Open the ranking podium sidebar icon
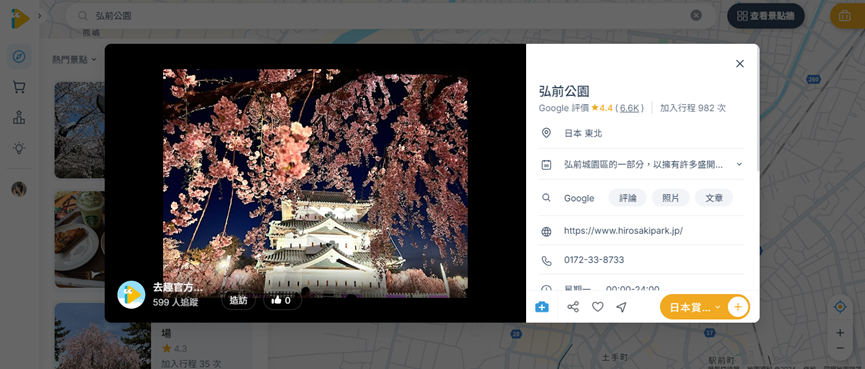Screen dimensions: 865x369 pyautogui.click(x=19, y=117)
